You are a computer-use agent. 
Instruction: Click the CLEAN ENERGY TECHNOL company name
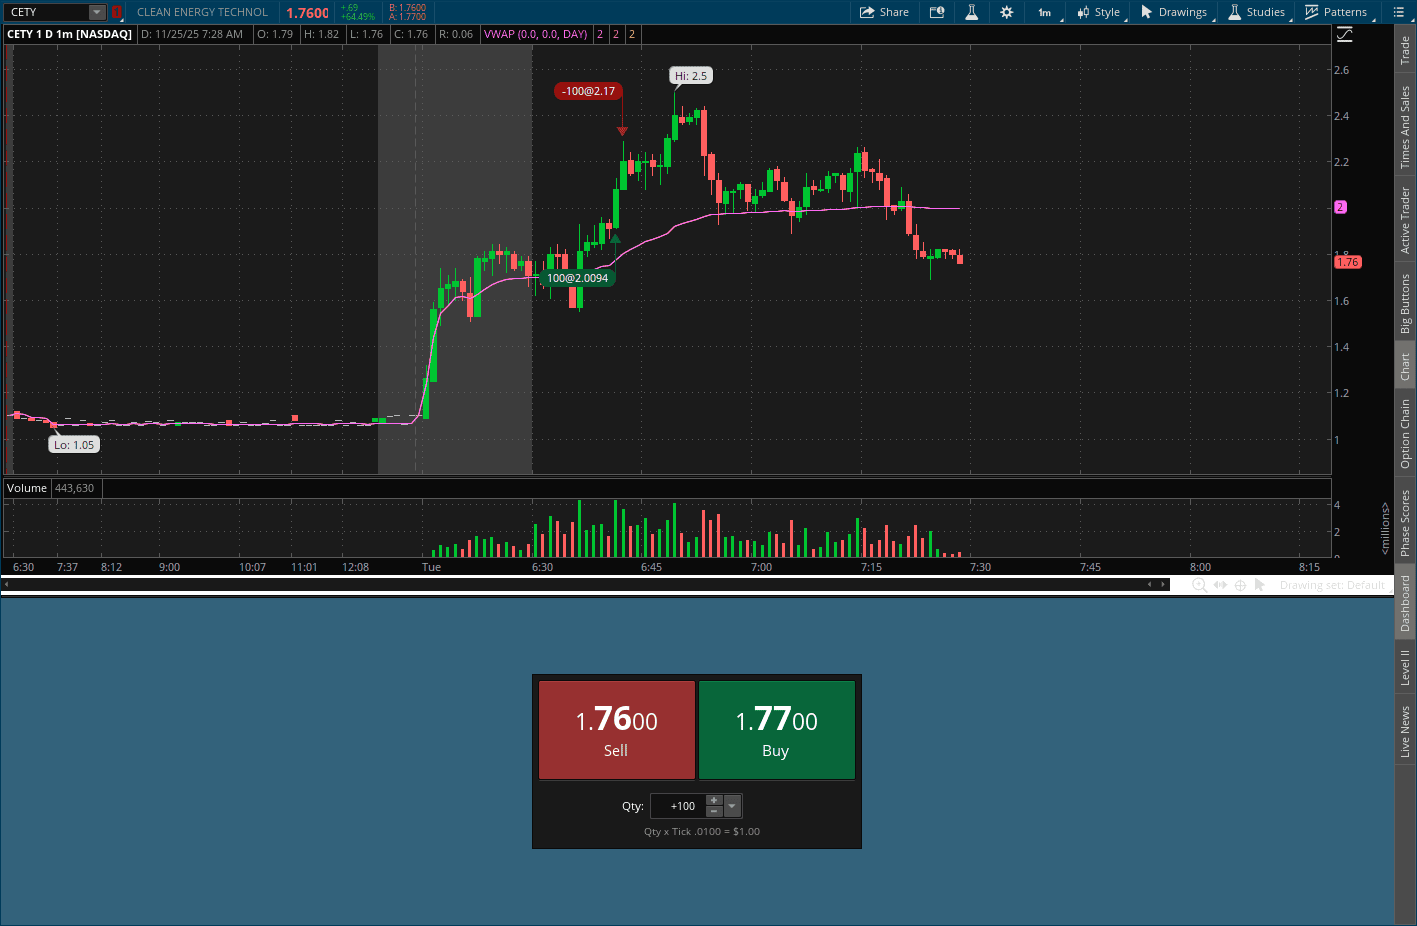pyautogui.click(x=202, y=12)
